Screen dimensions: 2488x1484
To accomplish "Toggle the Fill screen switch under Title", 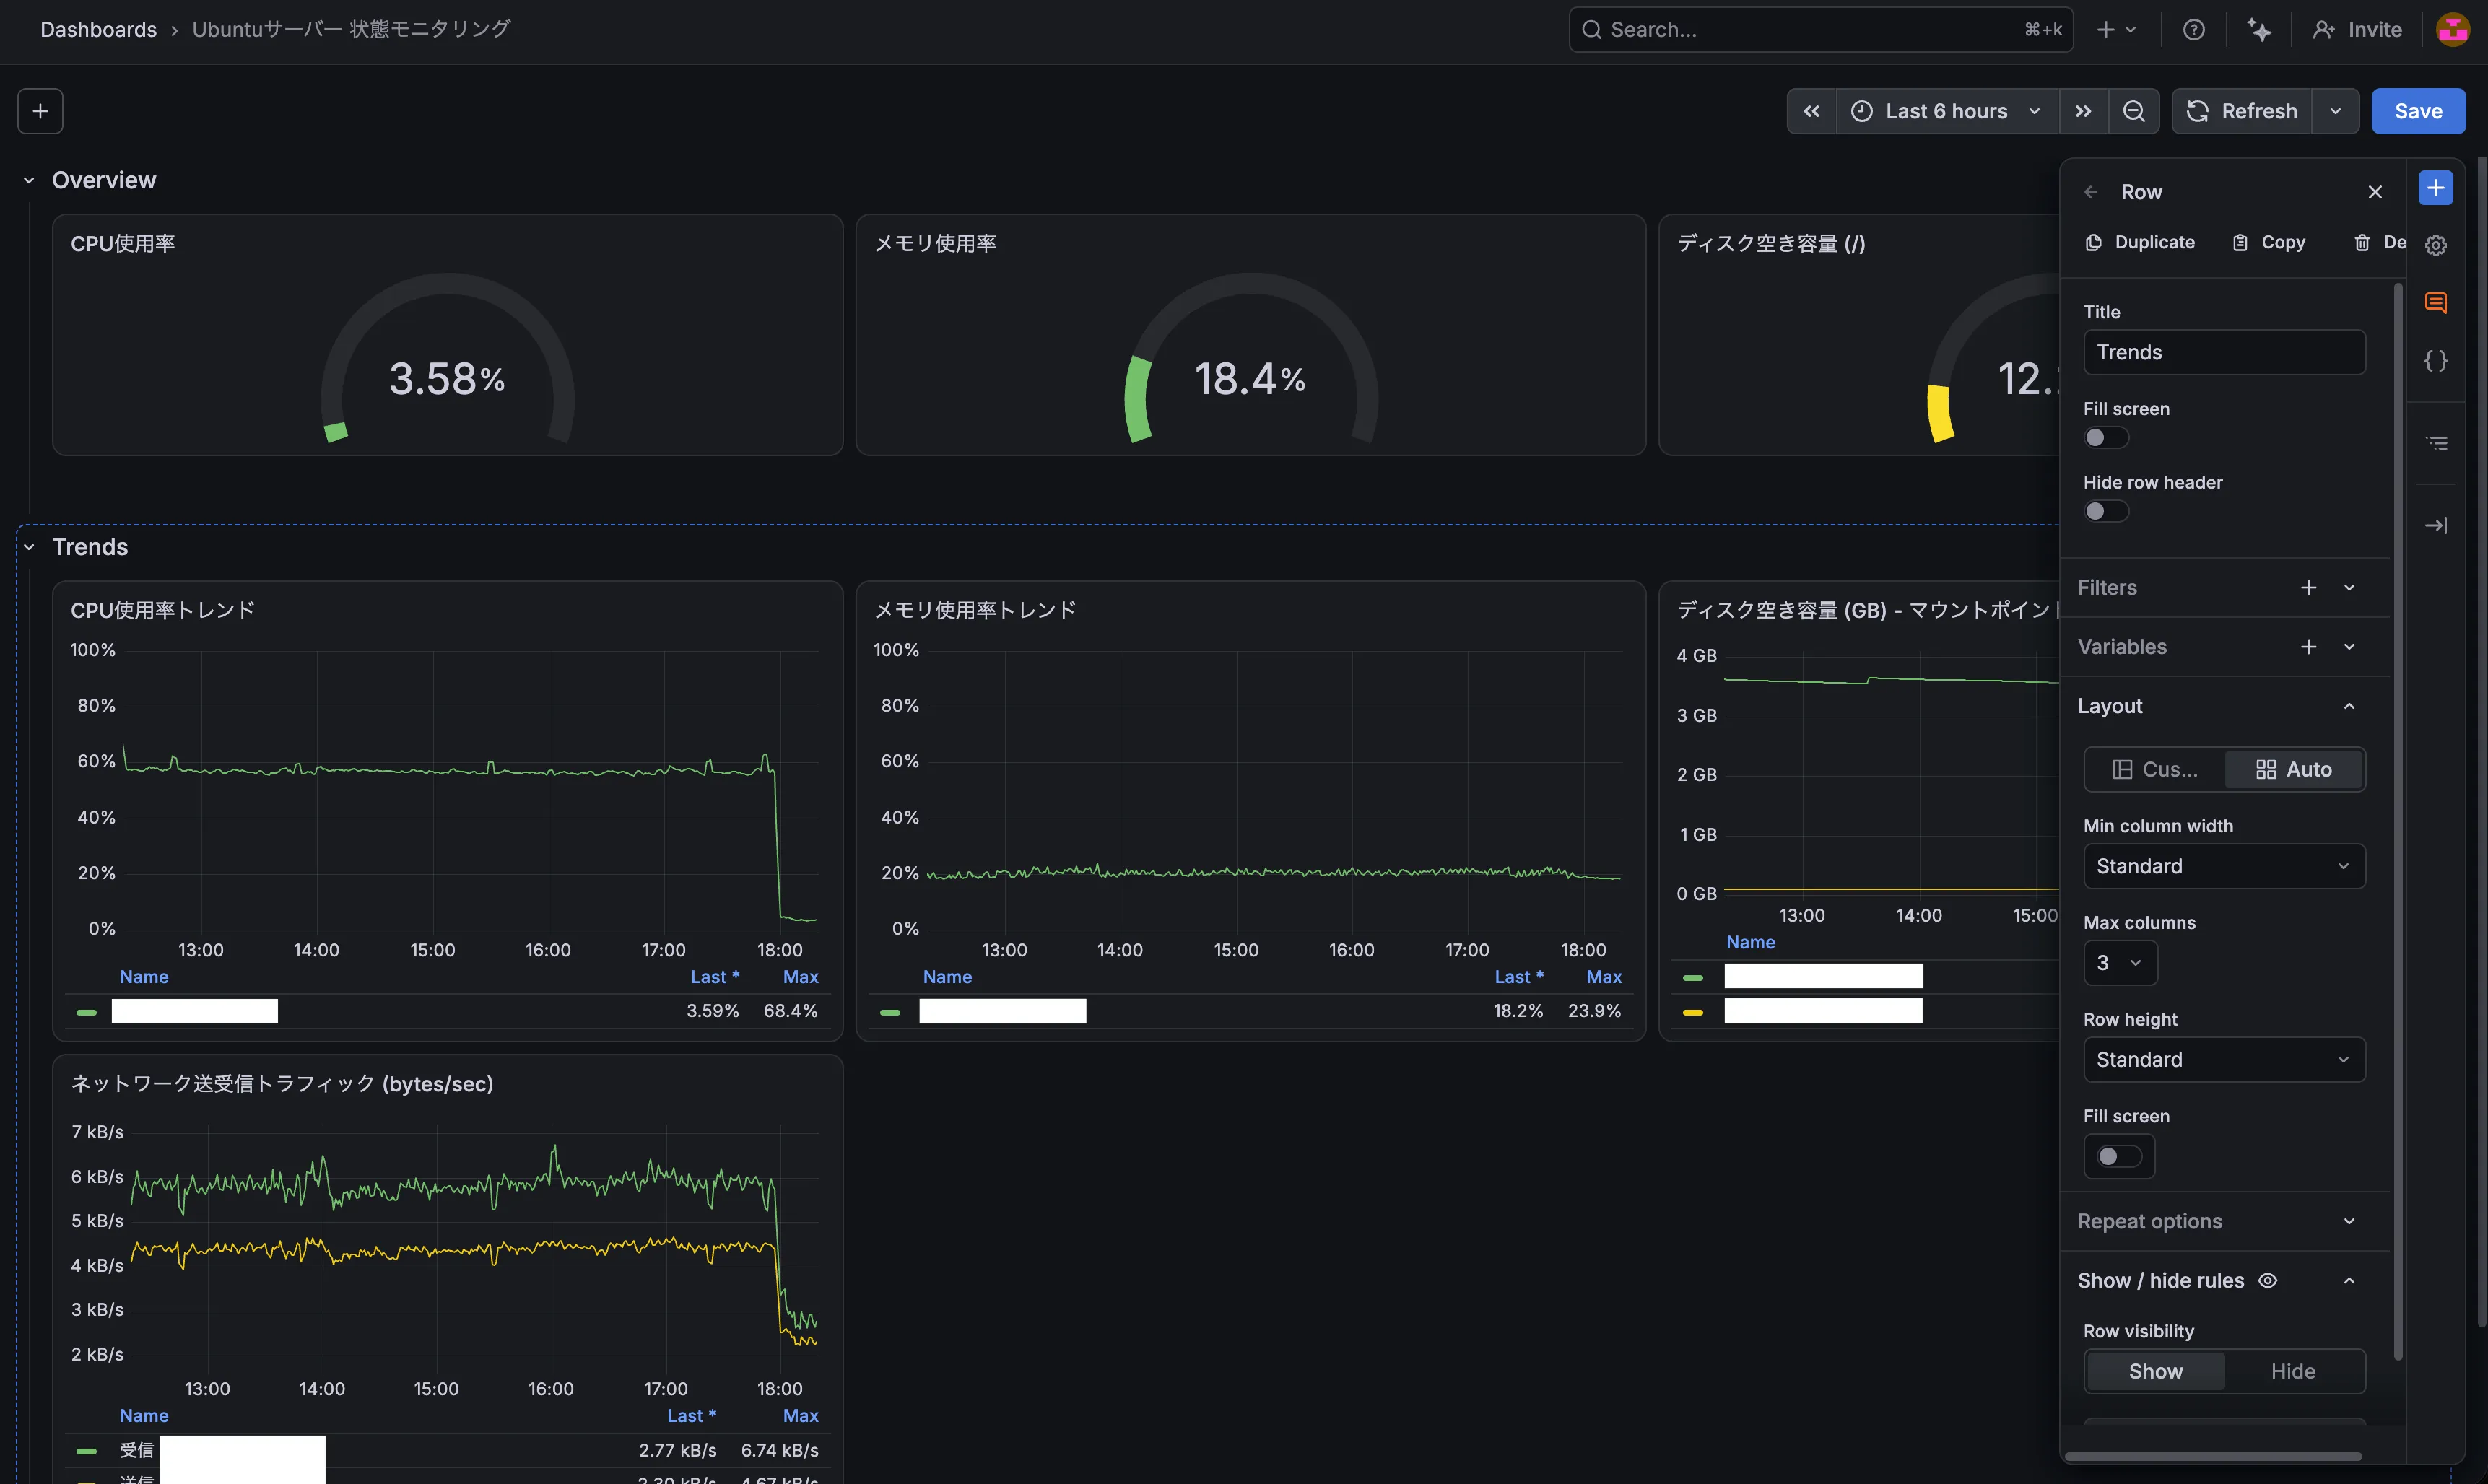I will 2105,438.
